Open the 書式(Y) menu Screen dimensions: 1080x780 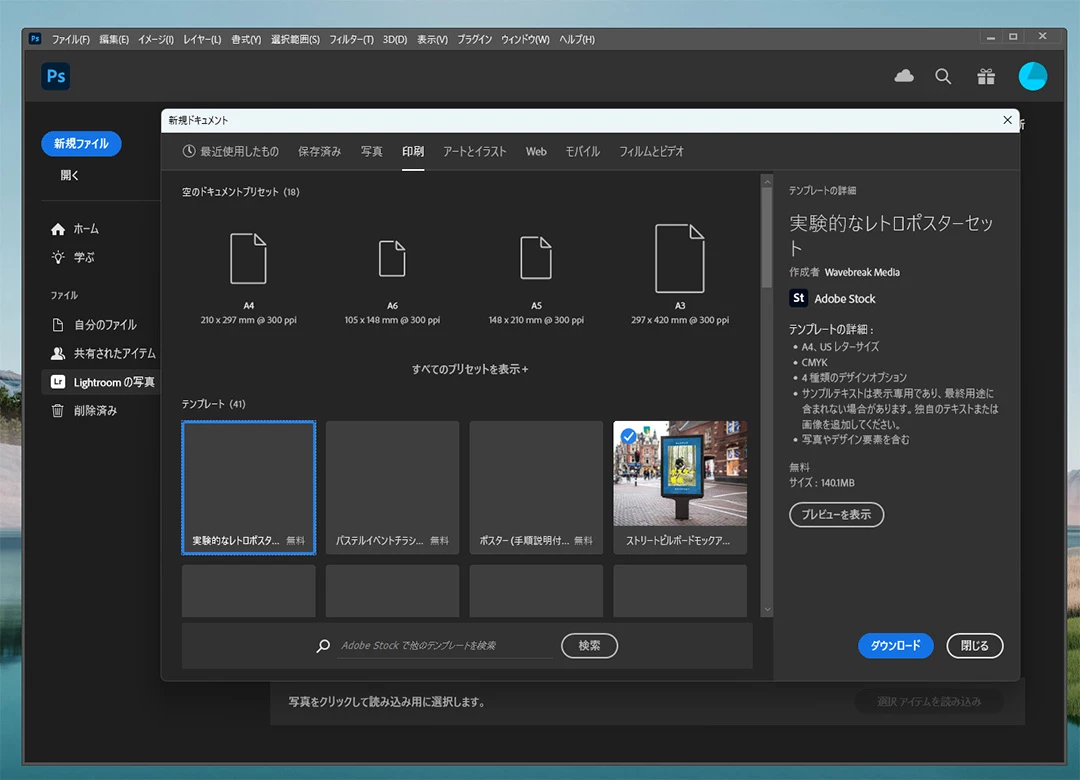[x=246, y=39]
